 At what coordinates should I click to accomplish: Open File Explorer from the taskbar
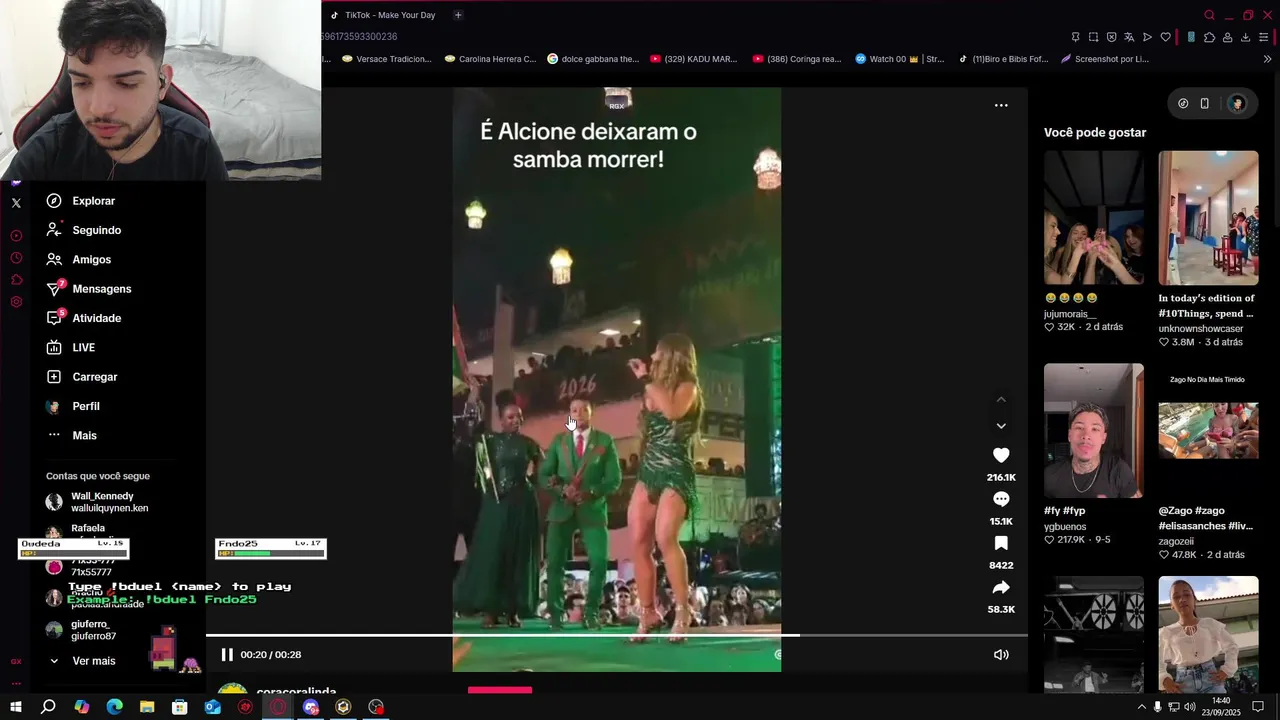147,707
